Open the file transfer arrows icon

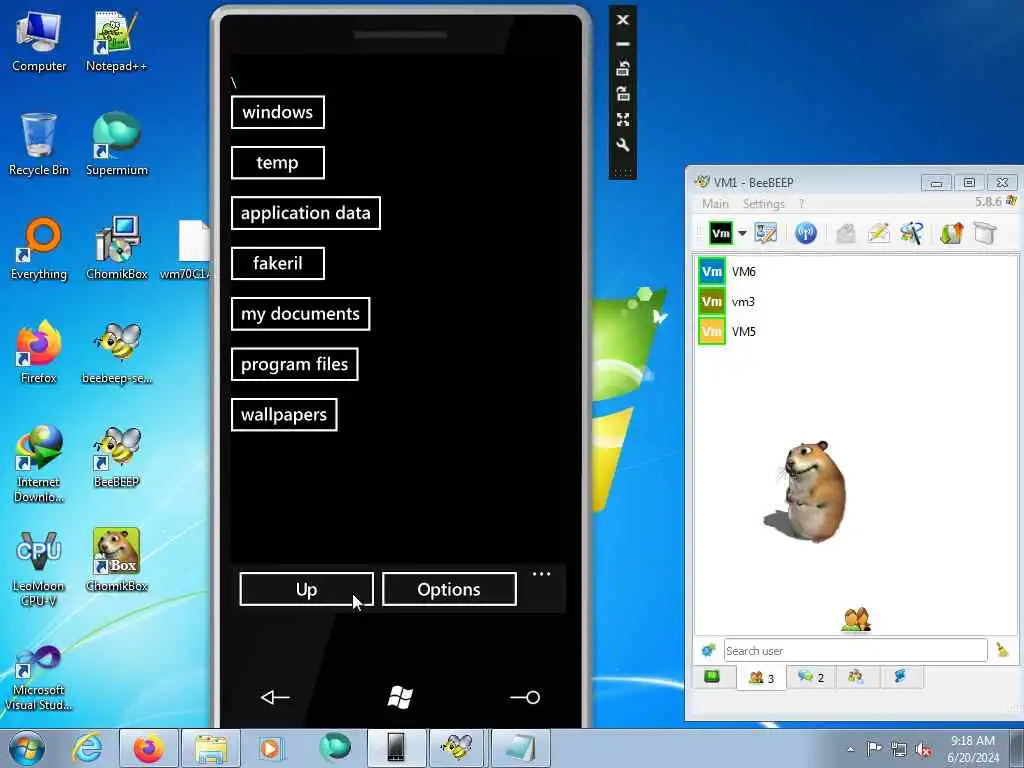point(952,233)
